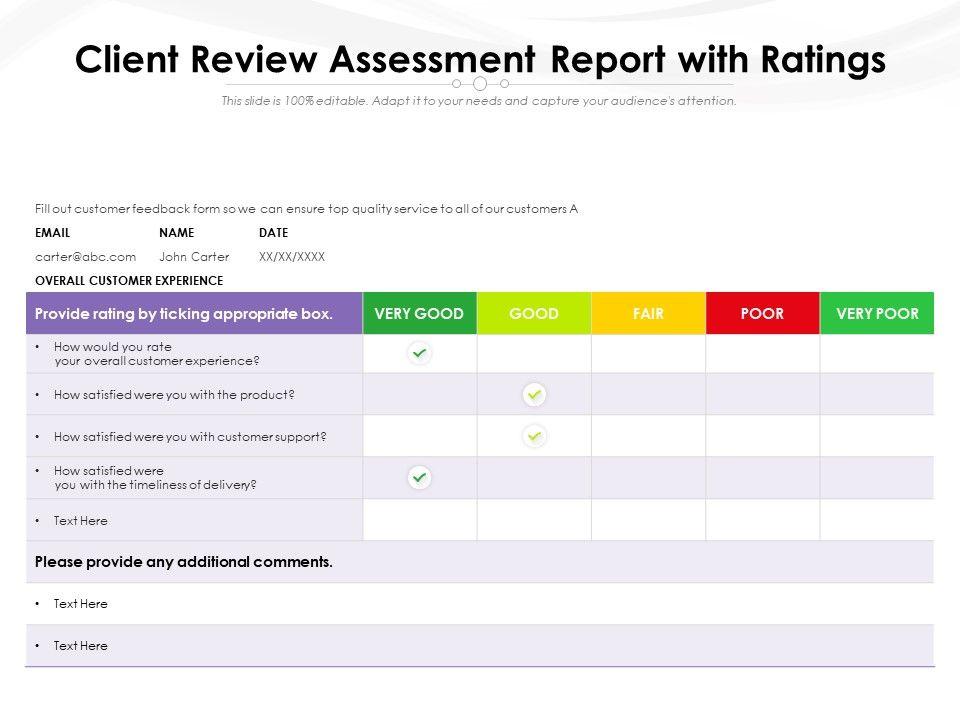
Task: Click the Very Good checkmark for overall customer experience
Action: (x=420, y=353)
